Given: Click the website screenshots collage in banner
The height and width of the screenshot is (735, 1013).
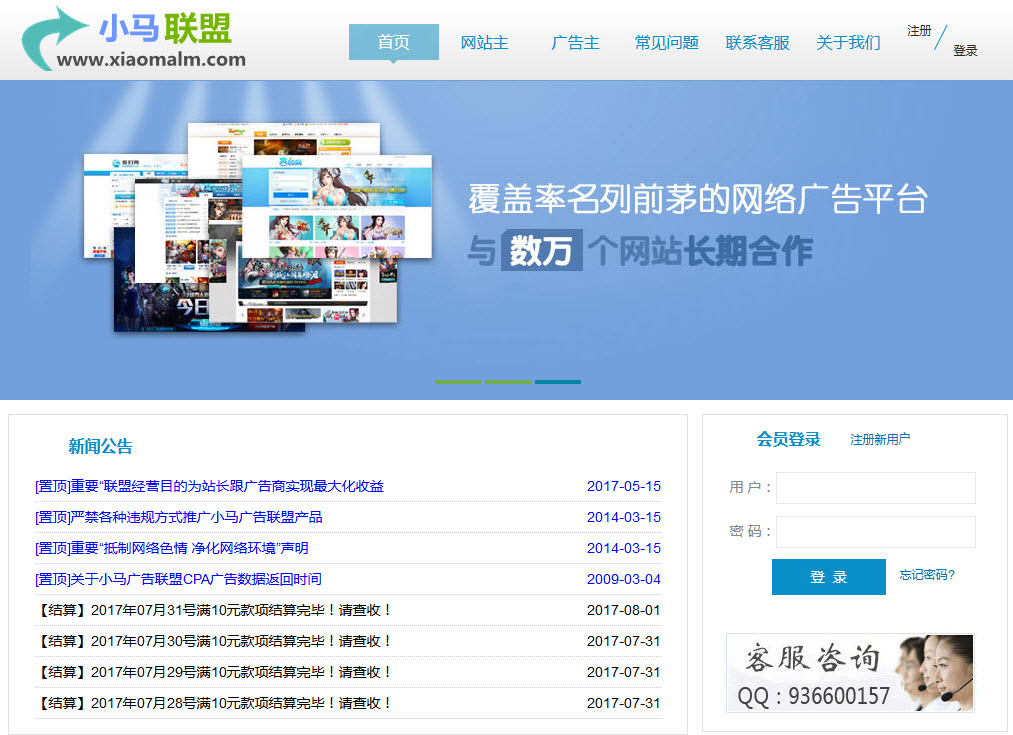Looking at the screenshot, I should pyautogui.click(x=260, y=228).
